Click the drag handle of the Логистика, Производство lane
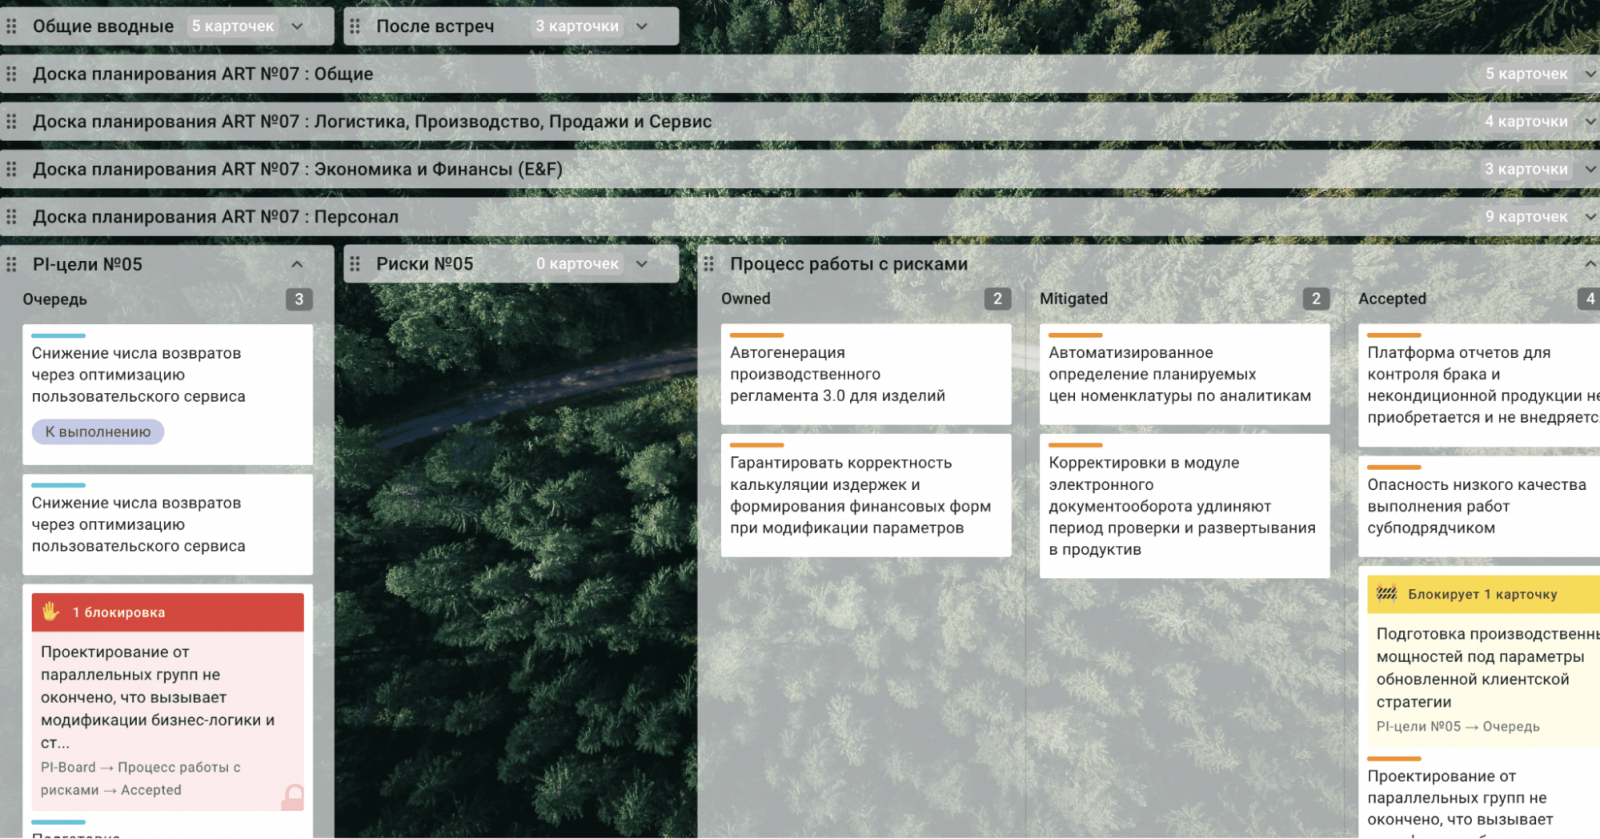This screenshot has width=1600, height=839. tap(12, 121)
